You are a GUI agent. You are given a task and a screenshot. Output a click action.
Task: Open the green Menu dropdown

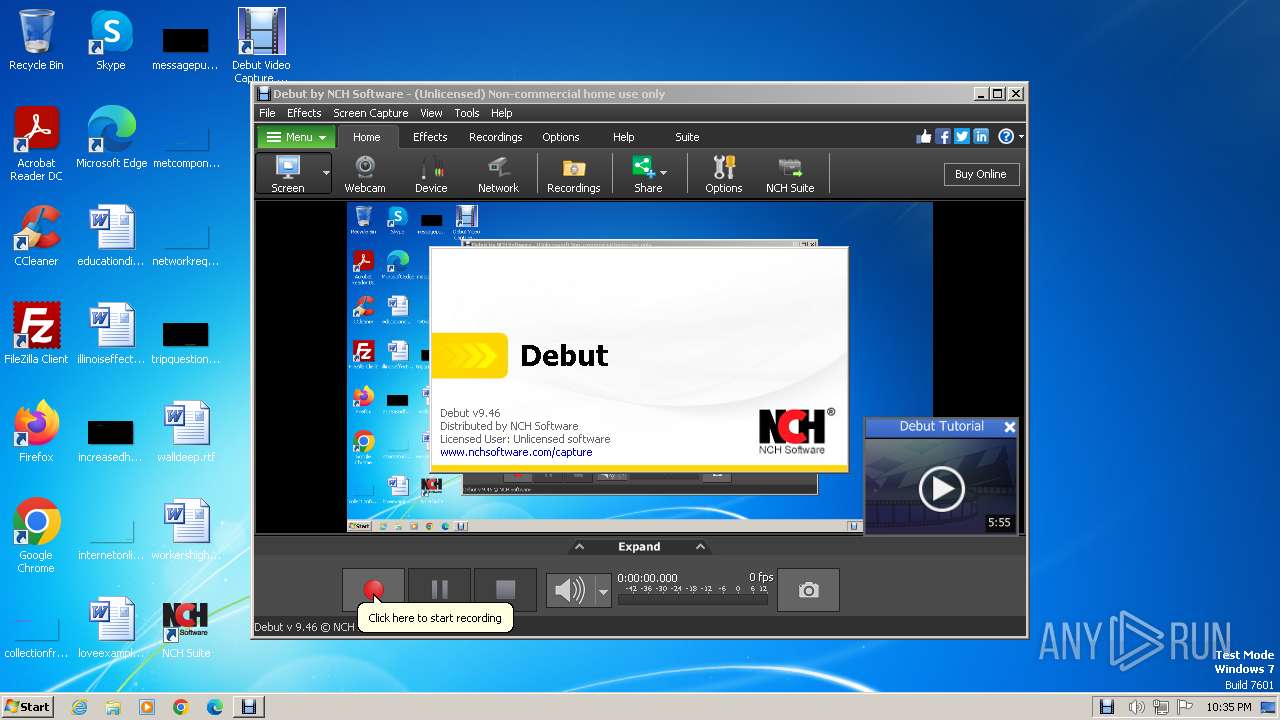[x=297, y=137]
